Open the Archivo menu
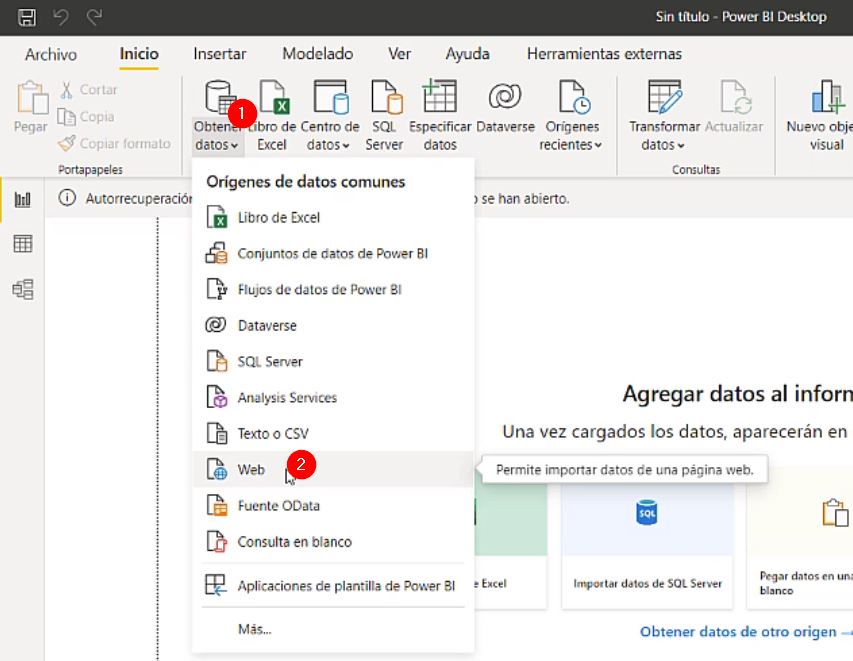The height and width of the screenshot is (661, 853). click(50, 54)
